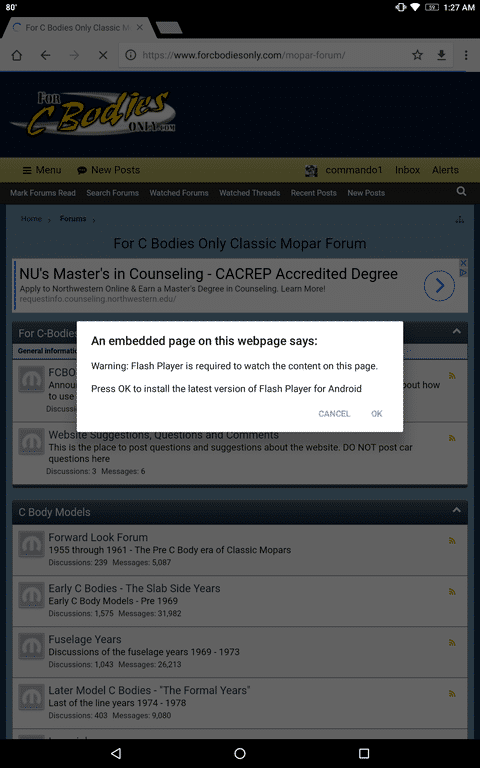The image size is (480, 768).
Task: Open Fuselage Years forum
Action: (85, 639)
